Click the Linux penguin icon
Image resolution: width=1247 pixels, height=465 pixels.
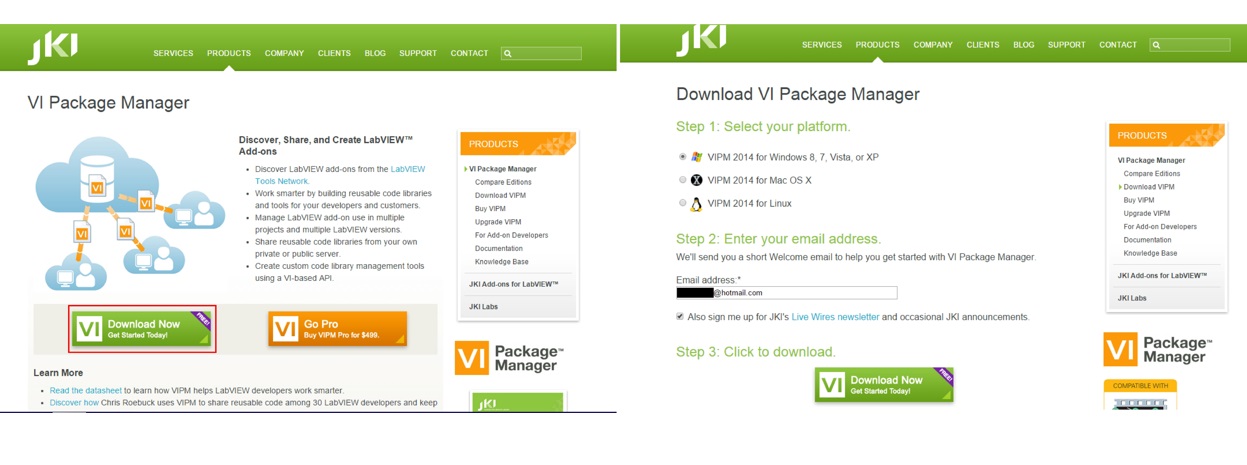(697, 204)
